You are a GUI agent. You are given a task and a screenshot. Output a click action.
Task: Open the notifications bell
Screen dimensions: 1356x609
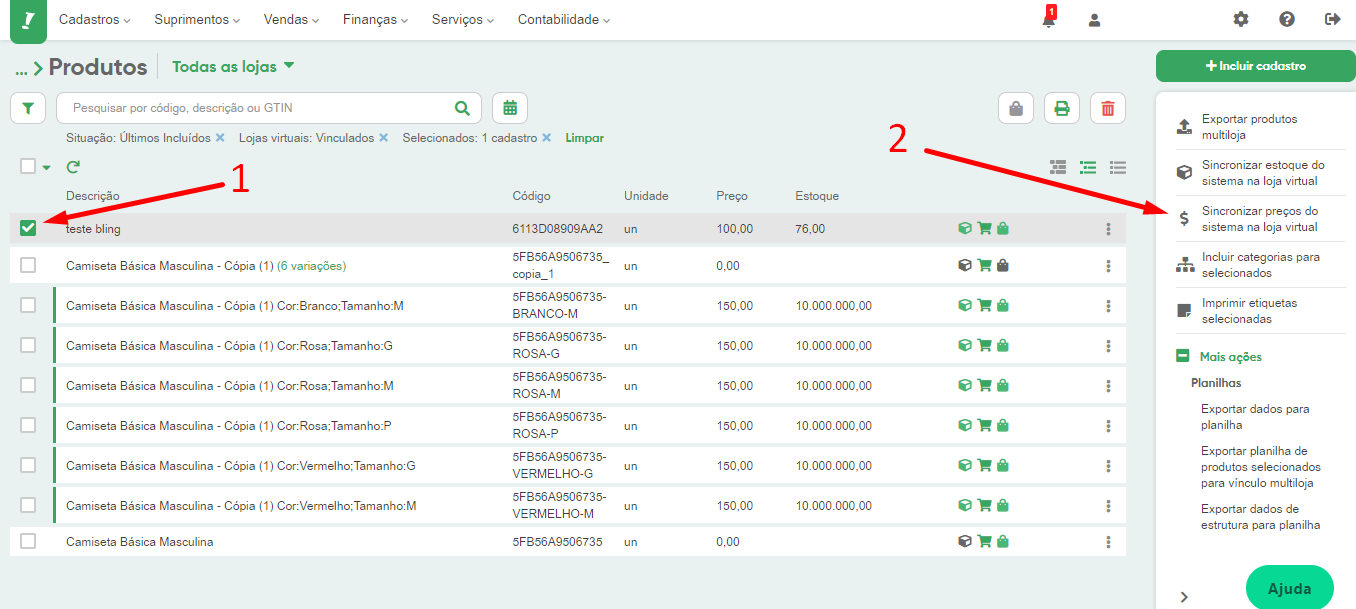(1048, 20)
